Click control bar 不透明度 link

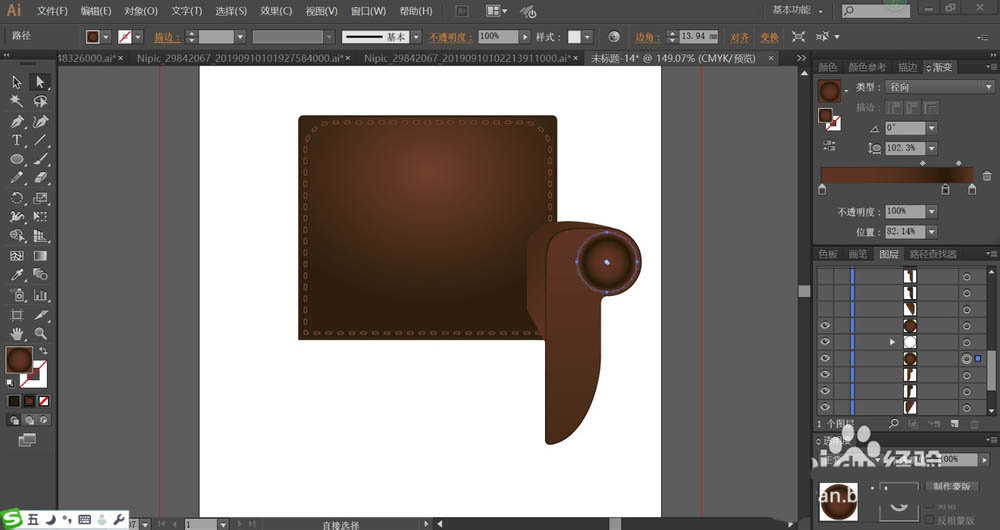(x=450, y=37)
